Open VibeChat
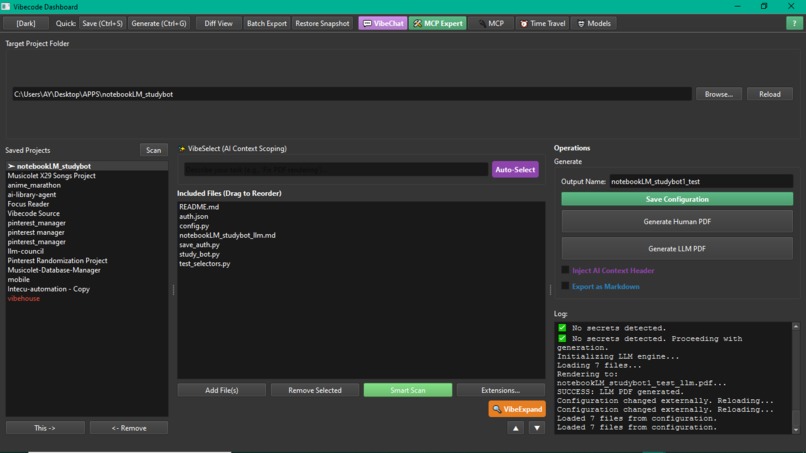This screenshot has width=806, height=453. pyautogui.click(x=383, y=24)
